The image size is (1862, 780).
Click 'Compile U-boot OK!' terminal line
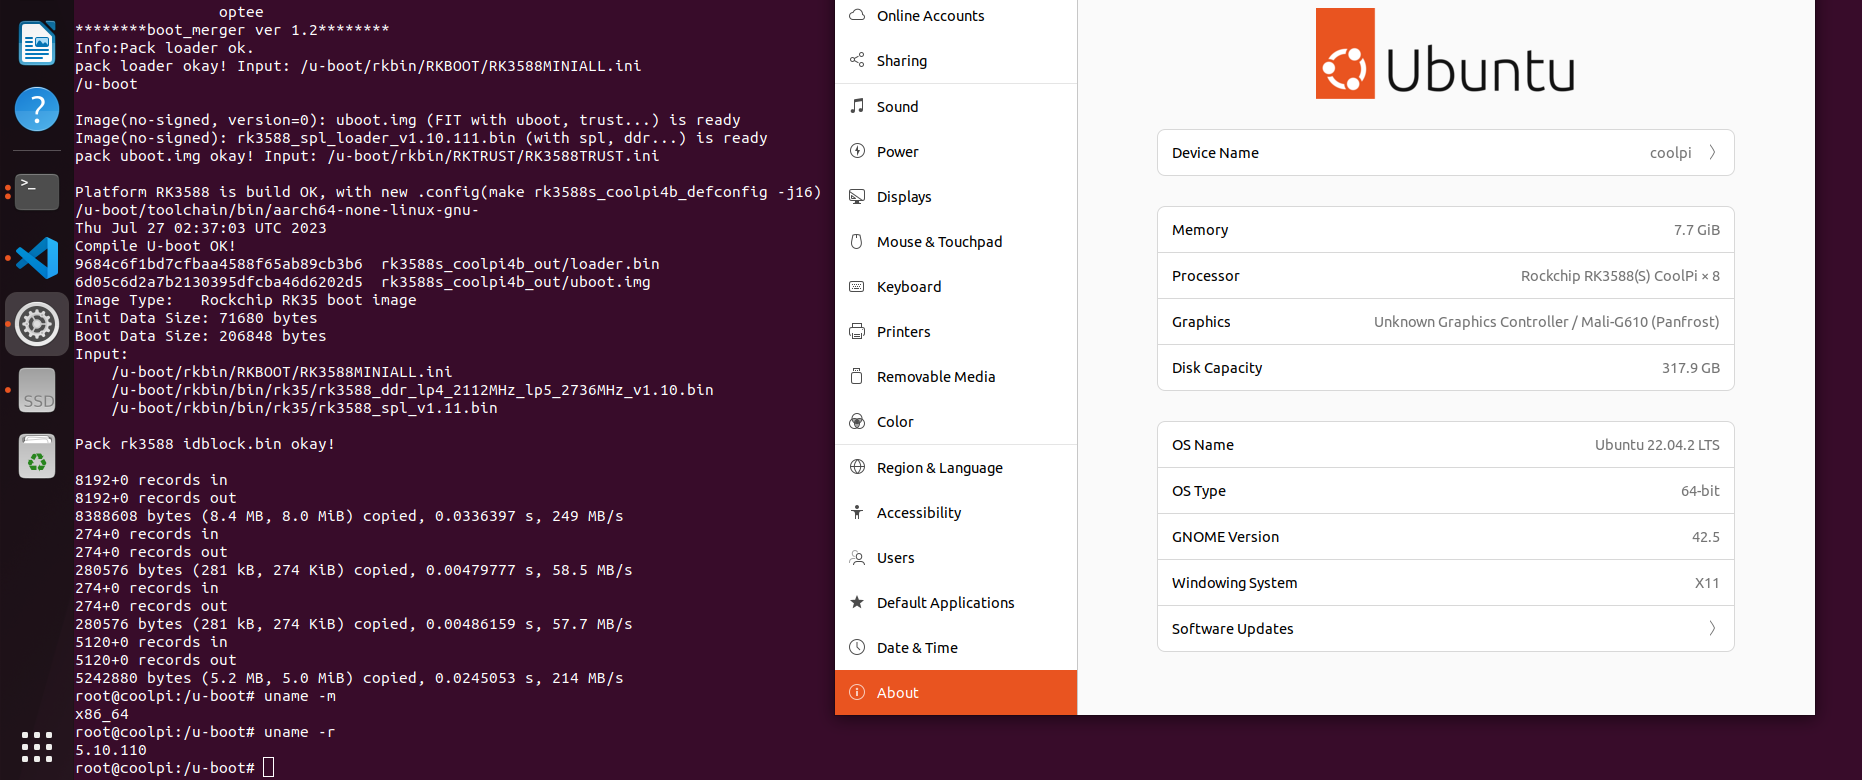(155, 245)
